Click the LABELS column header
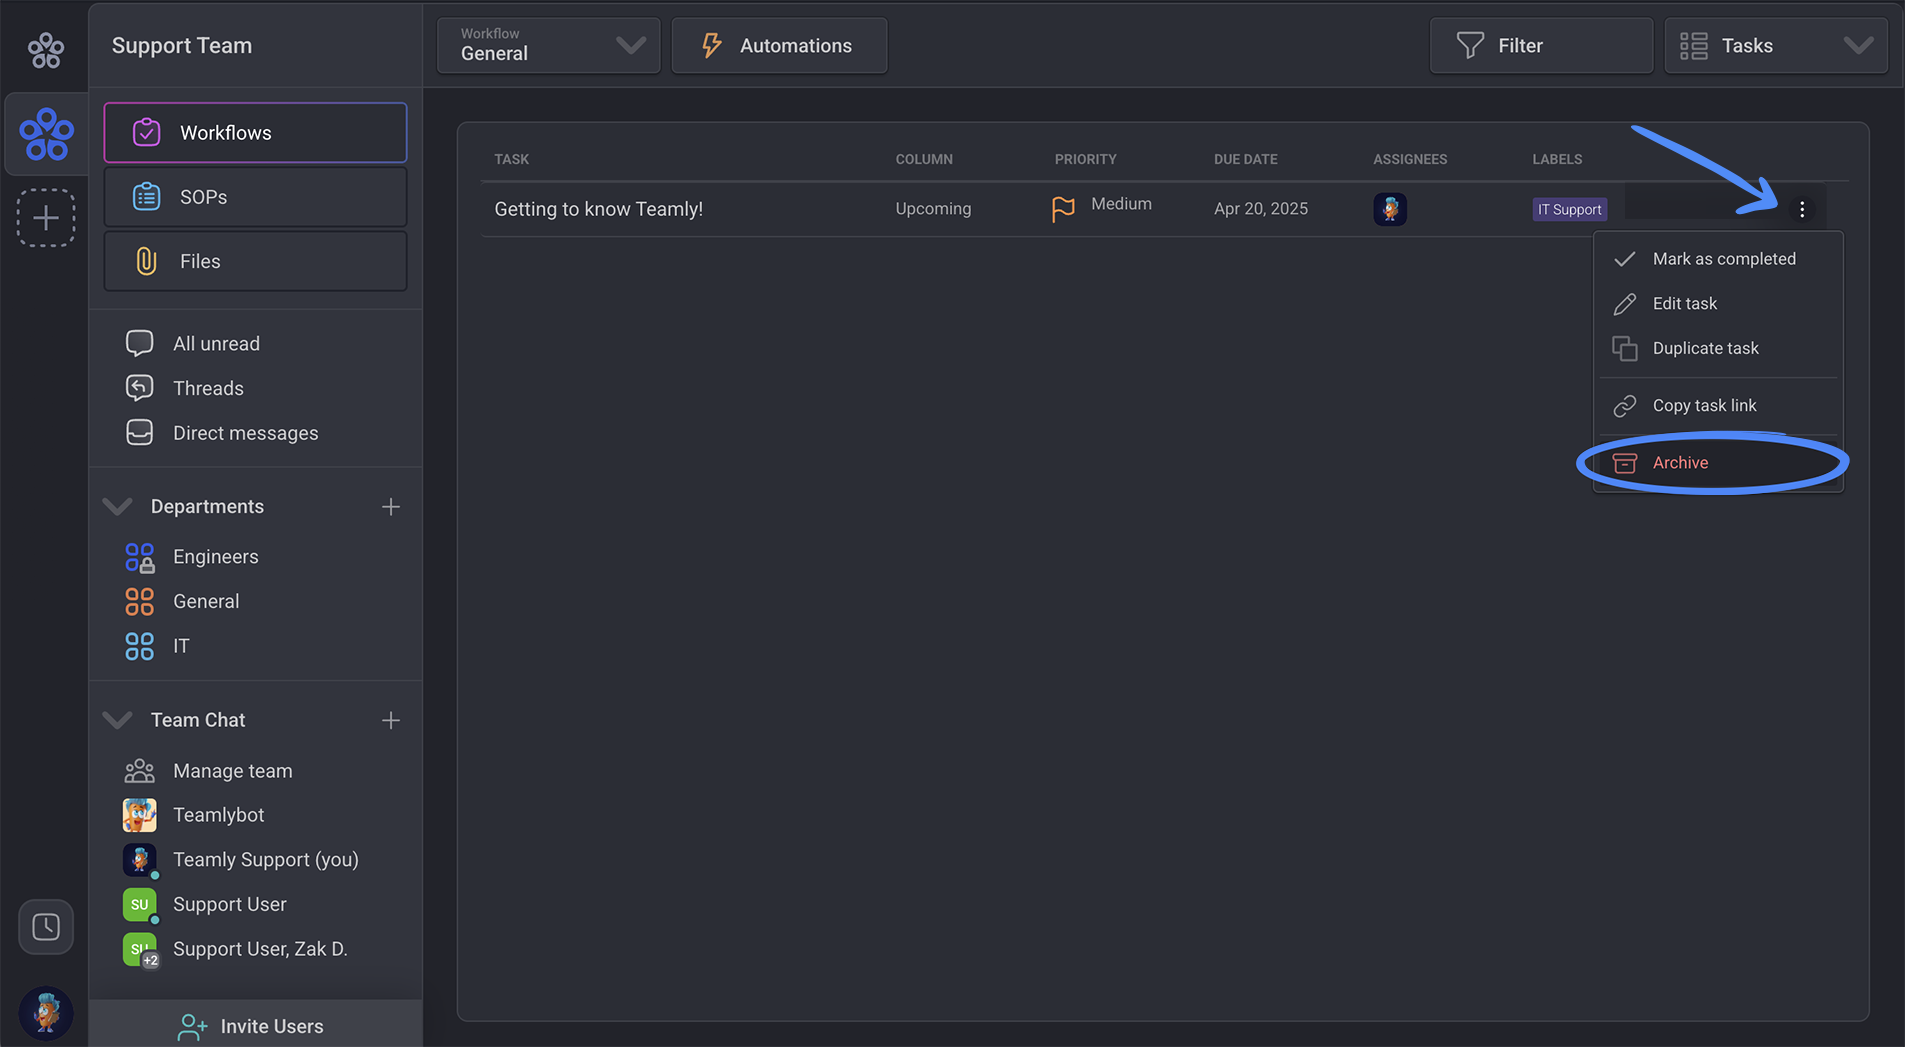This screenshot has height=1047, width=1905. click(1557, 159)
